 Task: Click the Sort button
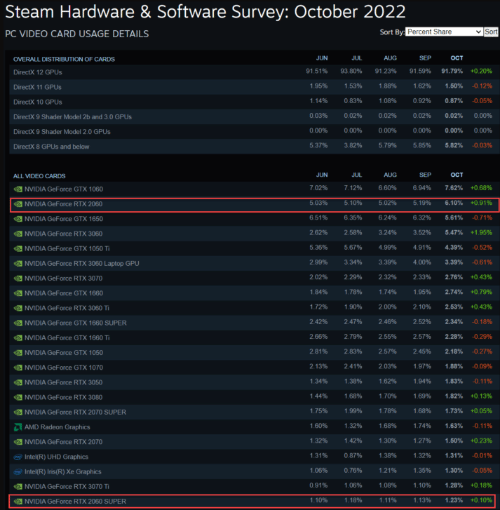pyautogui.click(x=491, y=32)
